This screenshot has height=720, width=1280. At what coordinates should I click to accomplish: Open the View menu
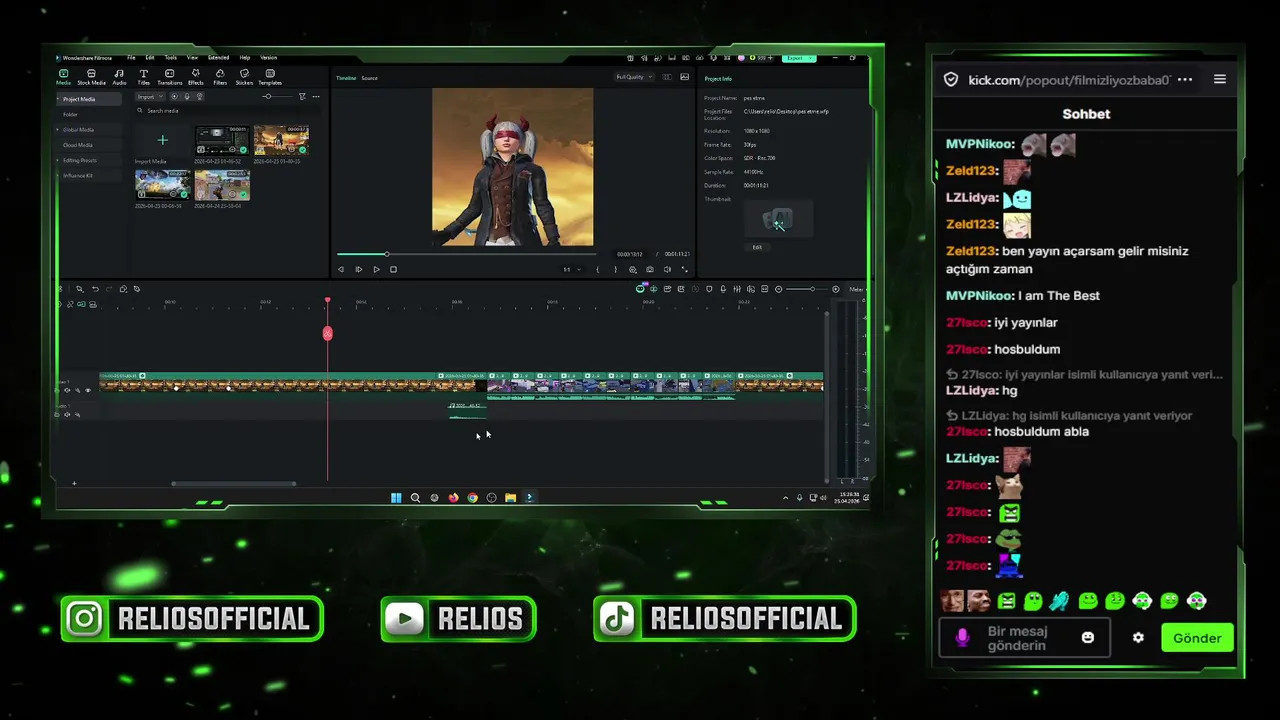click(192, 58)
